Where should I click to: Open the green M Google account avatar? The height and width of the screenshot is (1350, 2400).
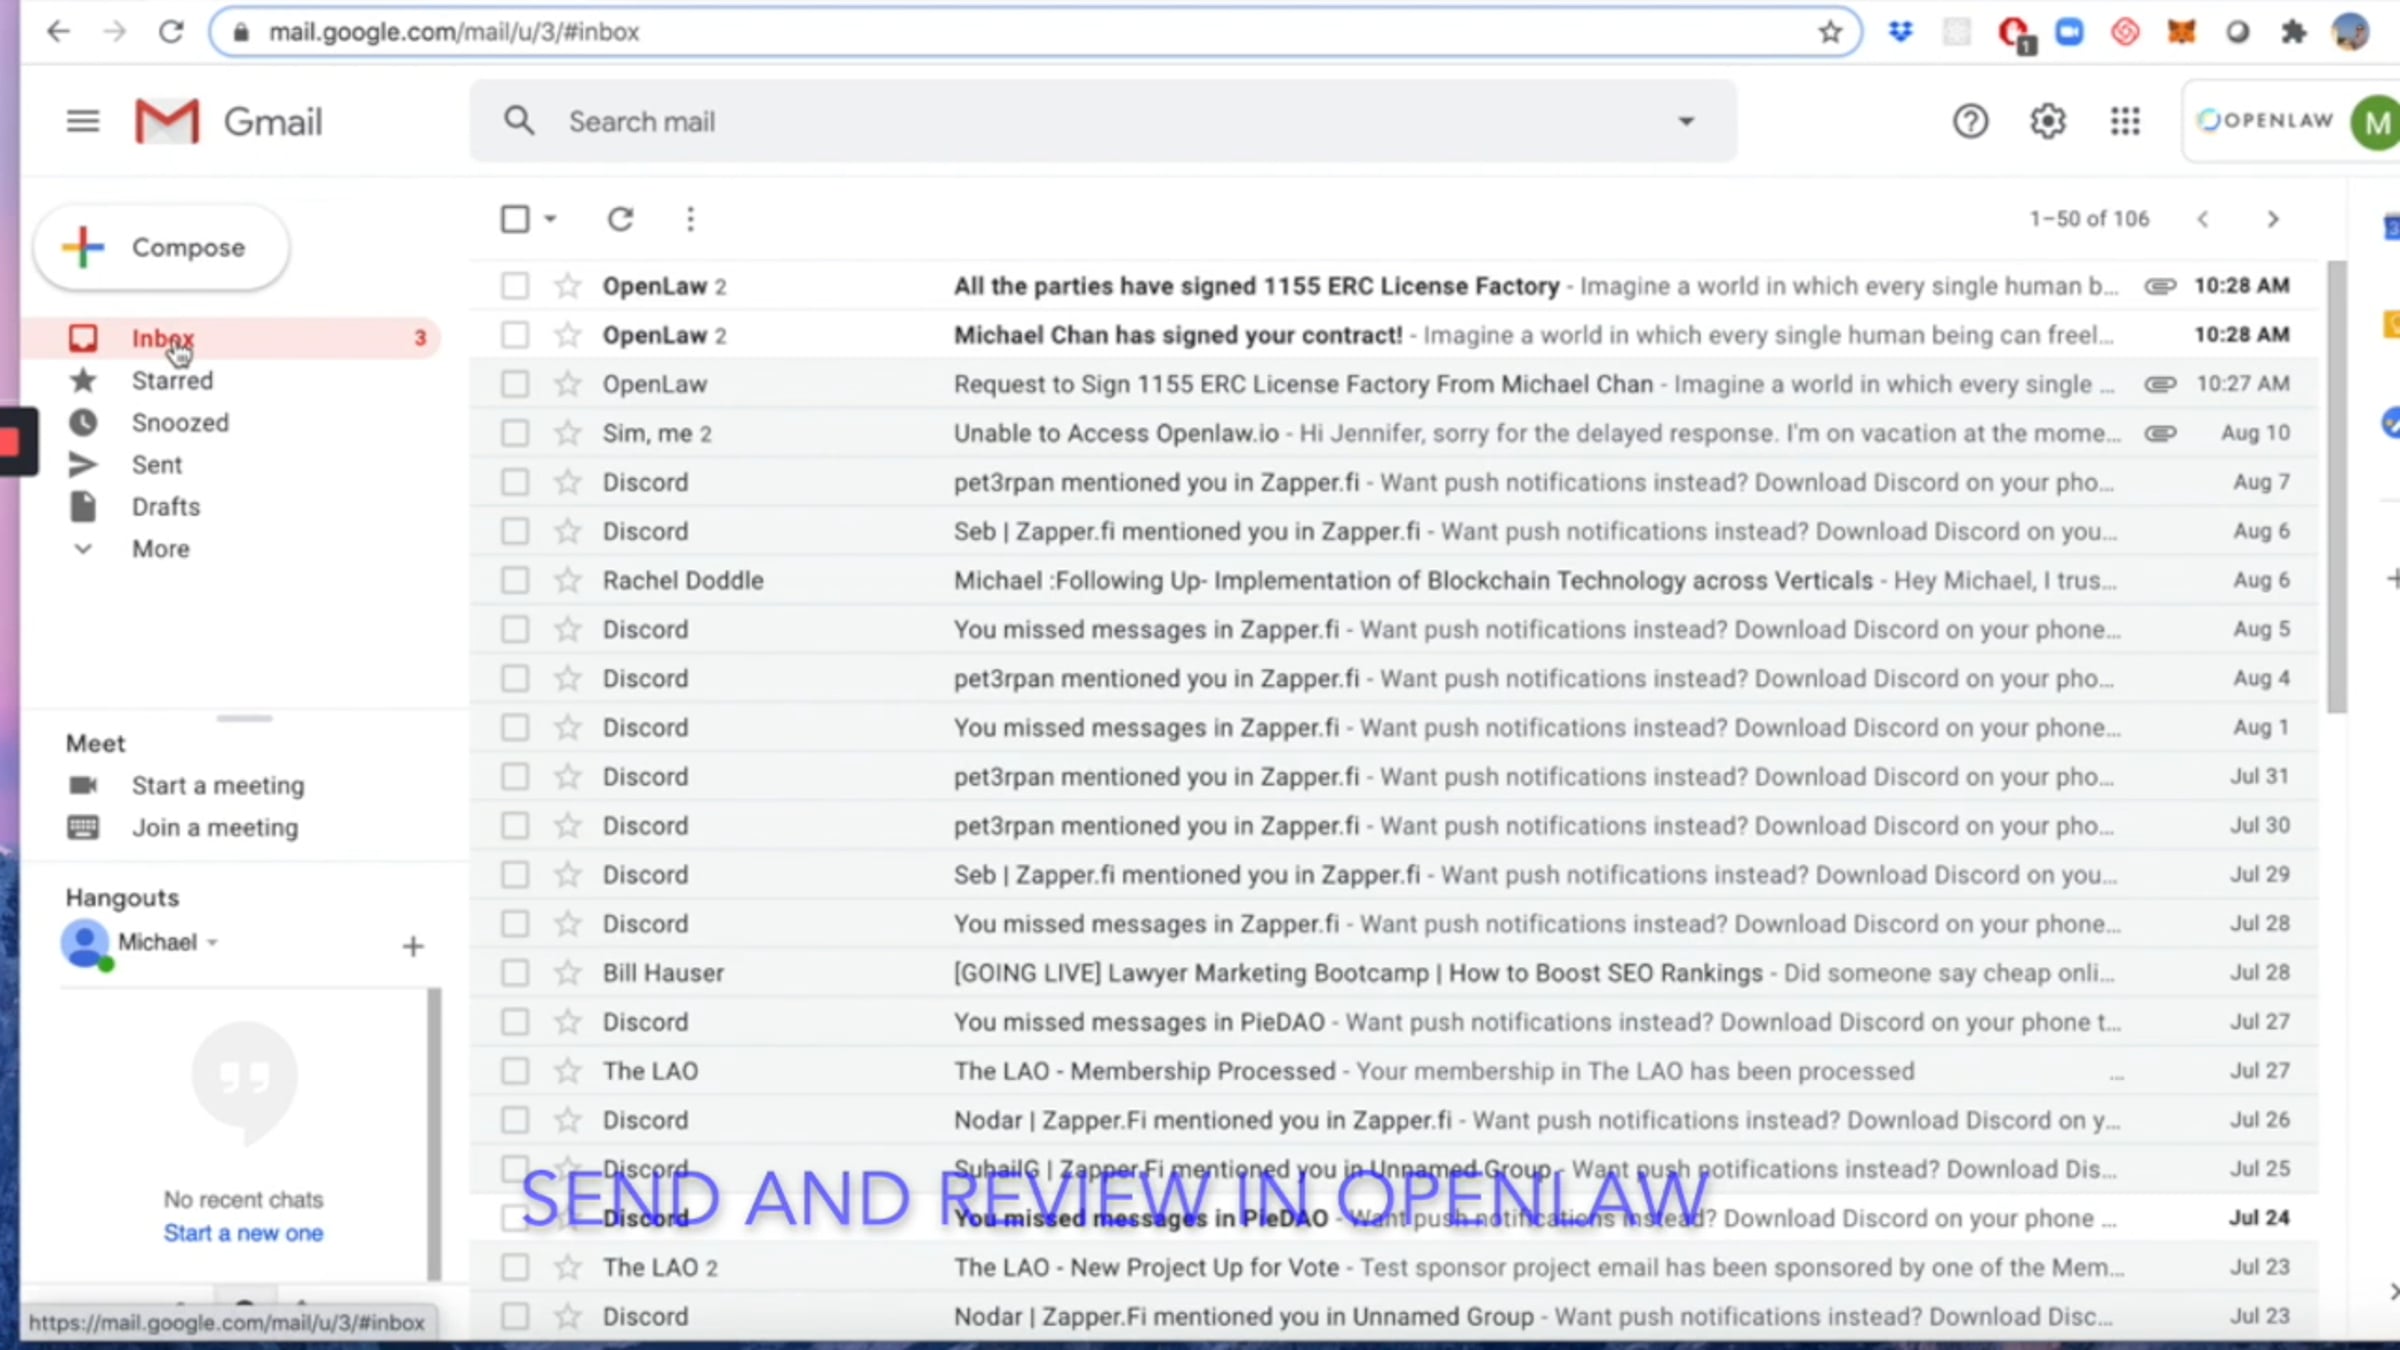click(x=2377, y=123)
